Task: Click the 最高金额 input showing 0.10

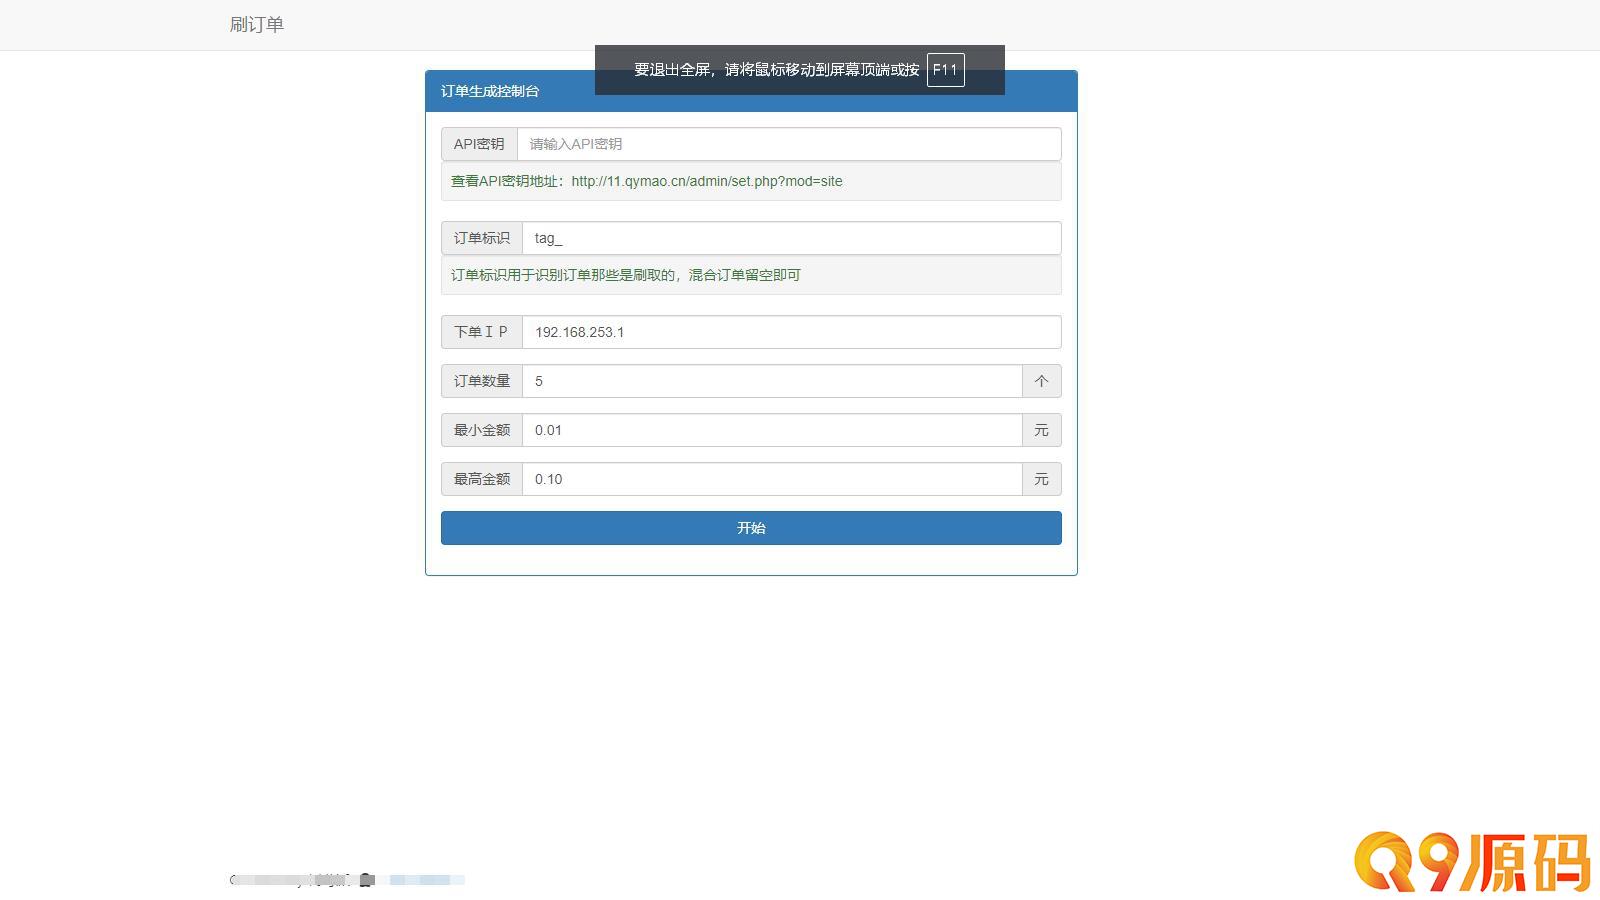Action: (772, 479)
